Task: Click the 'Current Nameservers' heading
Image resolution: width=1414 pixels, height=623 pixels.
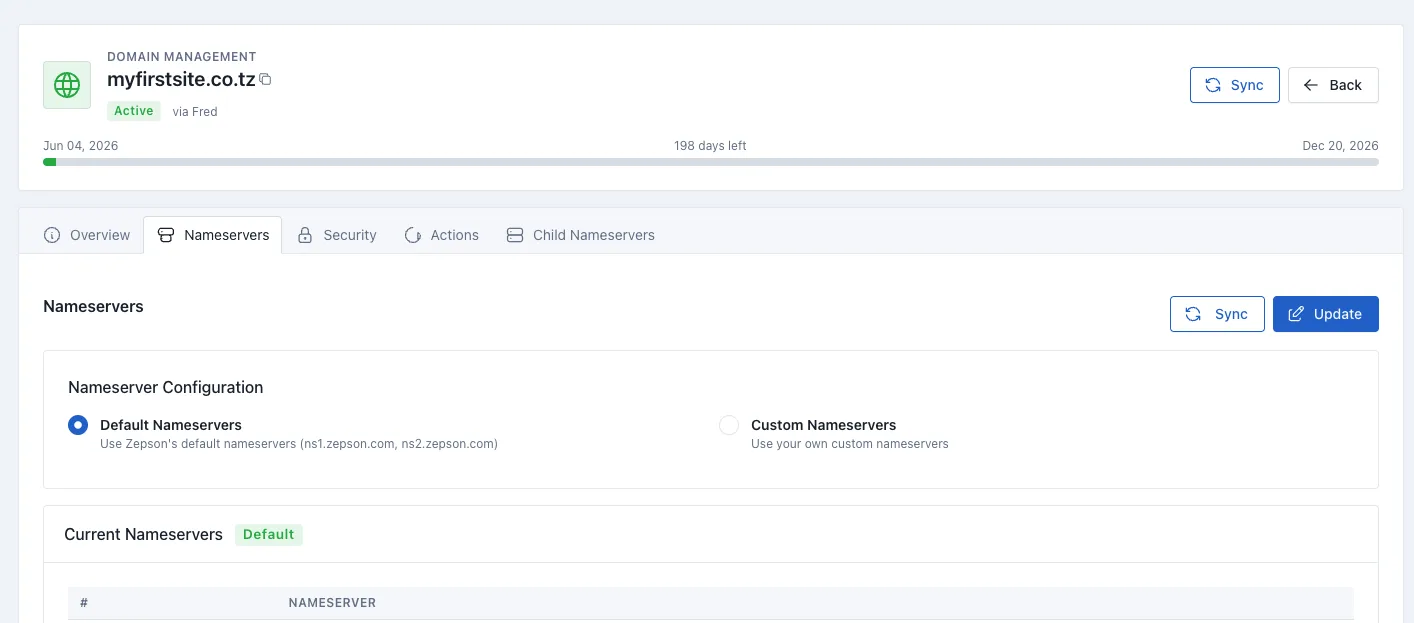Action: click(x=143, y=534)
